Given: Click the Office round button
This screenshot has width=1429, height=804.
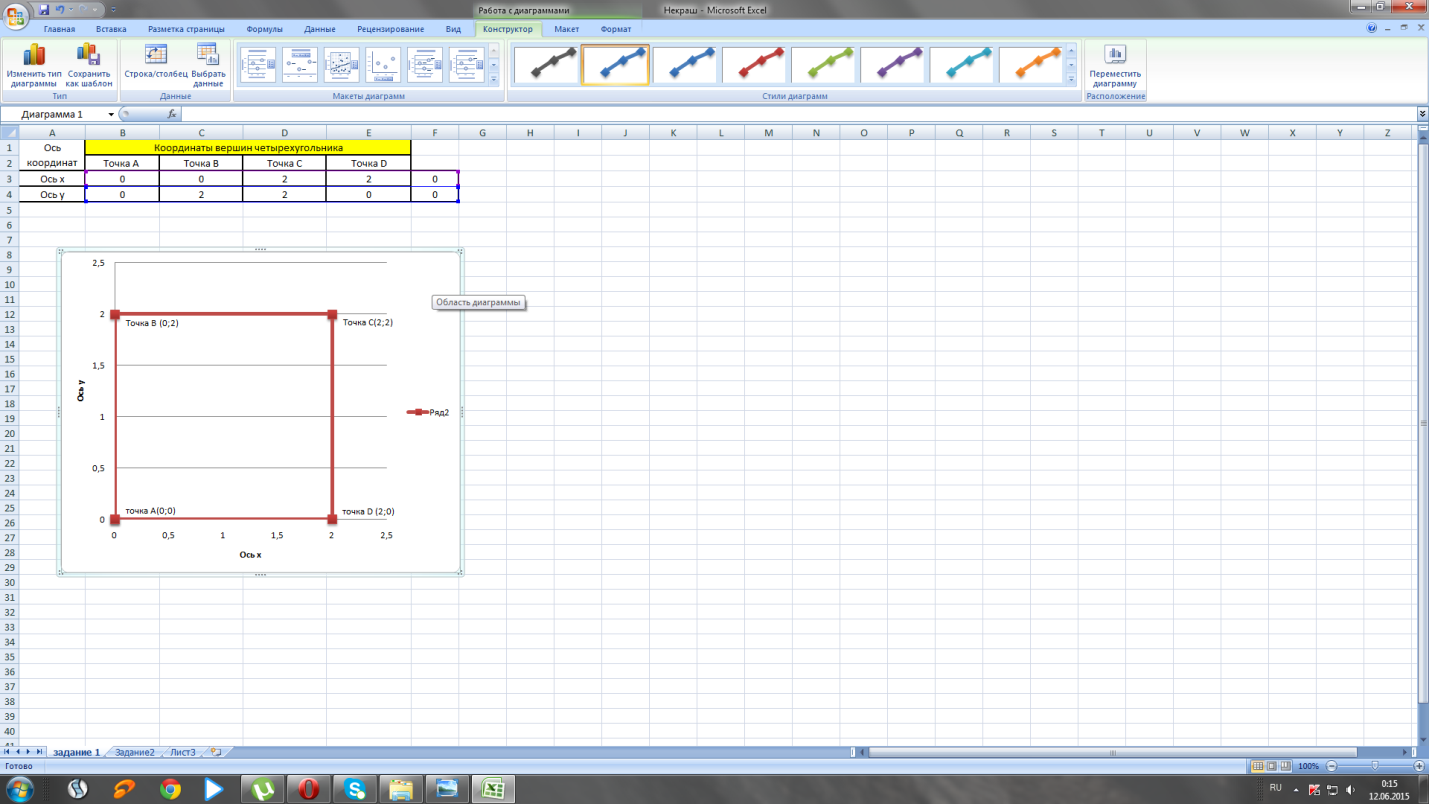Looking at the screenshot, I should (x=15, y=15).
